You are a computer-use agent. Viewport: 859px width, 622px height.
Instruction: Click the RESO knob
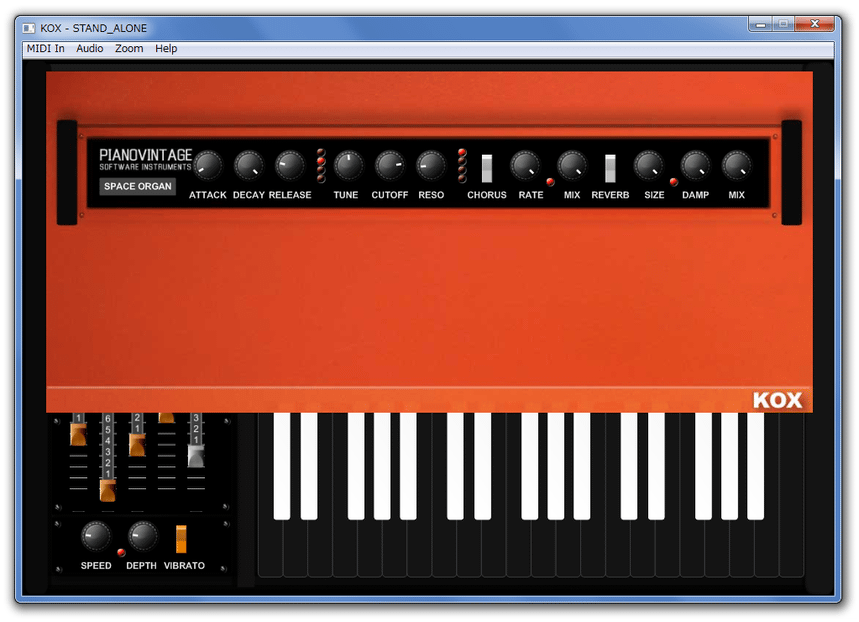431,166
